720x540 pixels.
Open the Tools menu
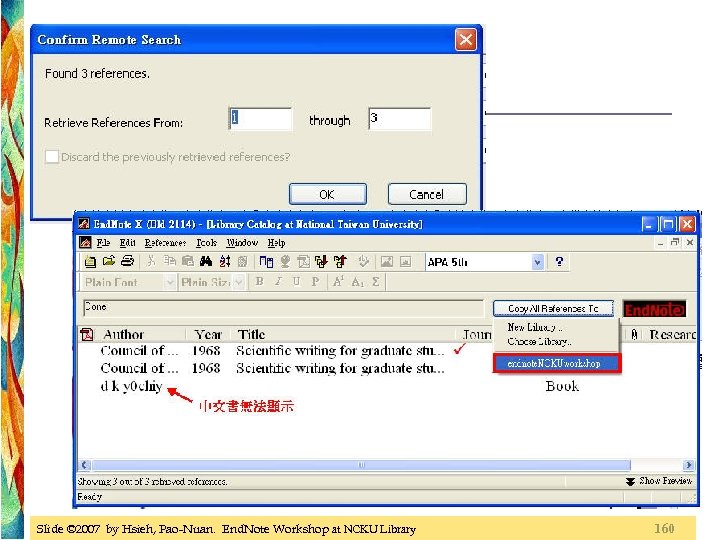coord(206,243)
